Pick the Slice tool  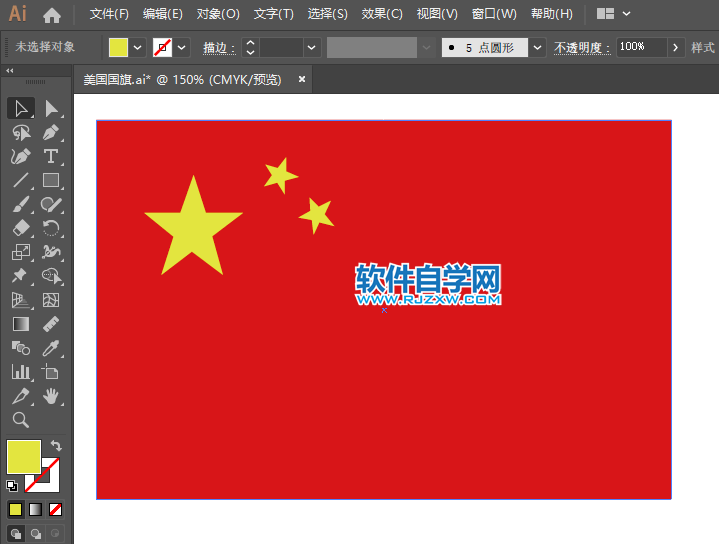click(21, 396)
